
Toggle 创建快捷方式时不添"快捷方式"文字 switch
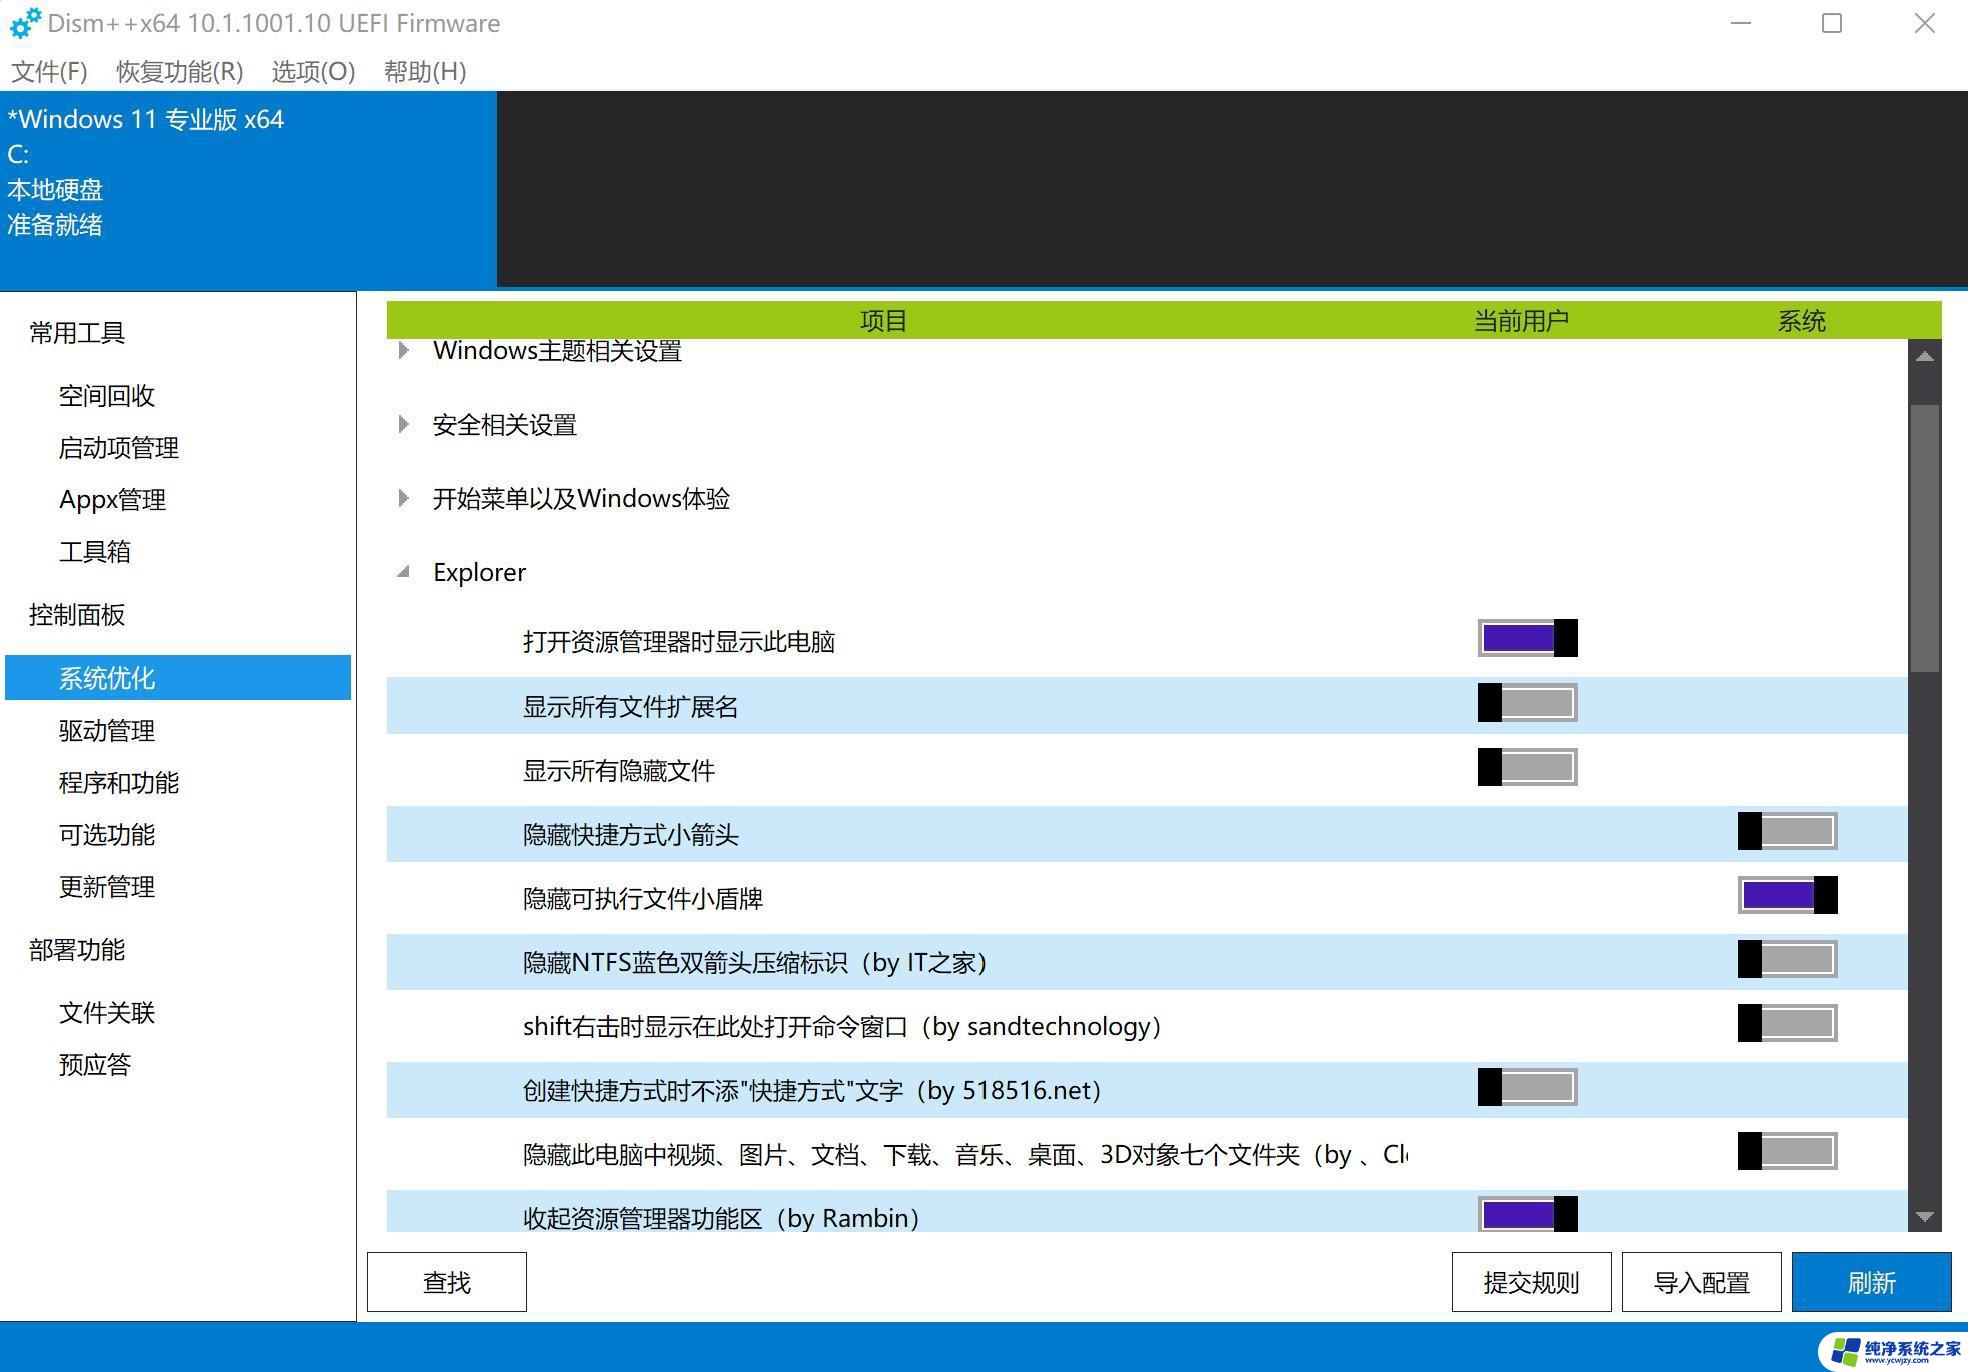click(x=1527, y=1087)
